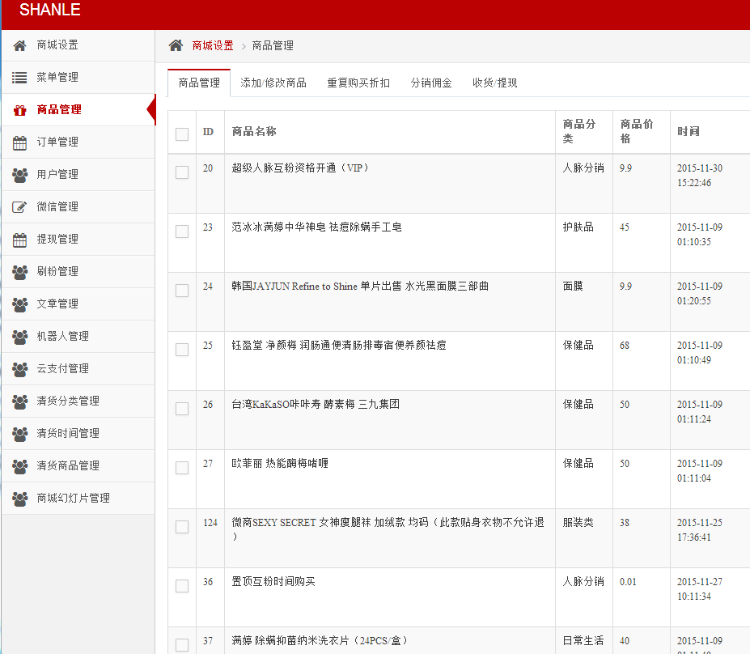Open 微信管理 in the sidebar
Screen dimensions: 750x654
(78, 207)
